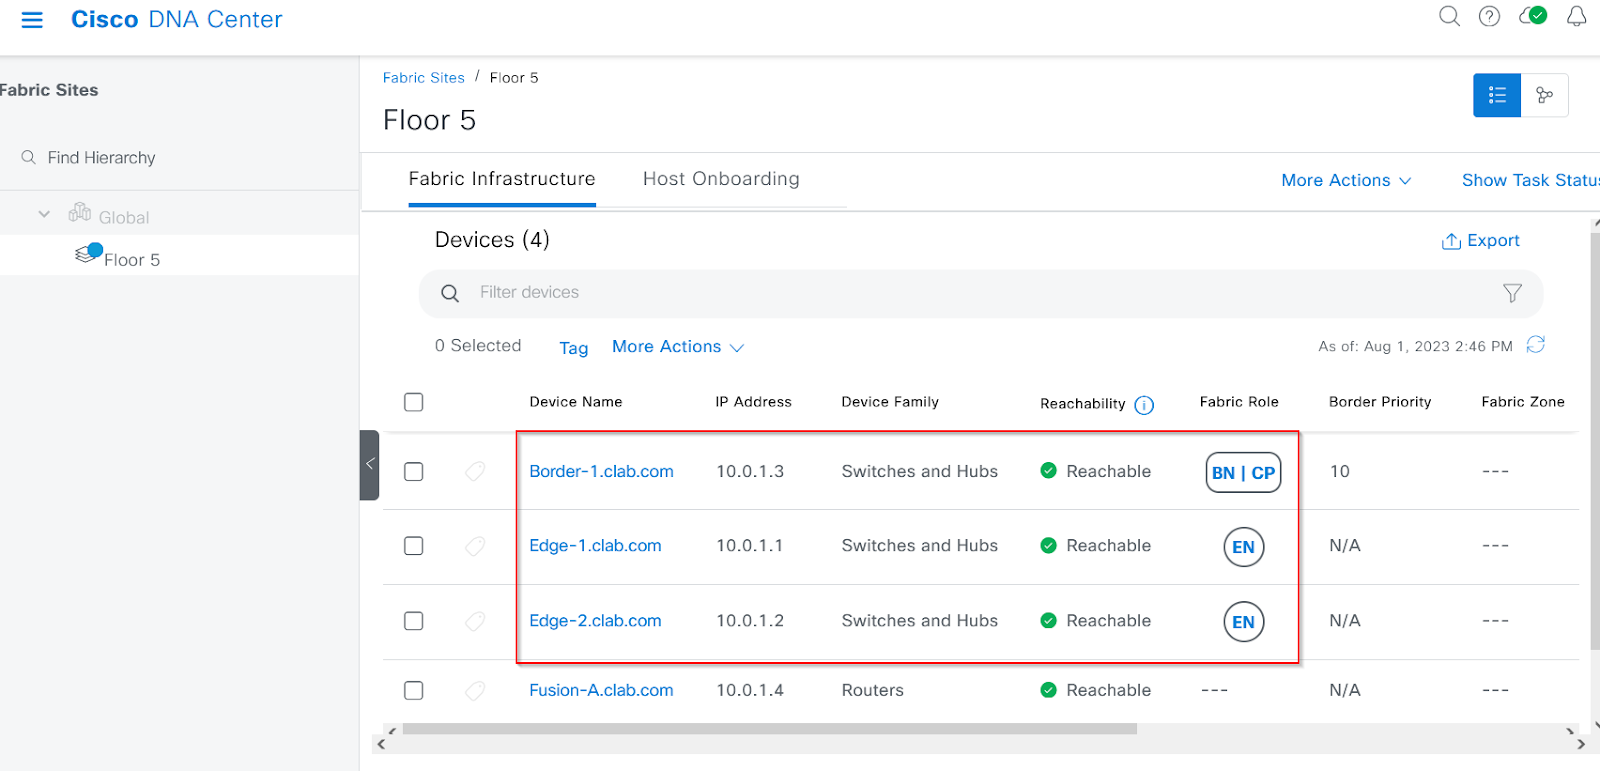Viewport: 1600px width, 771px height.
Task: Click IP address 10.0.1.3 cell
Action: pos(750,471)
